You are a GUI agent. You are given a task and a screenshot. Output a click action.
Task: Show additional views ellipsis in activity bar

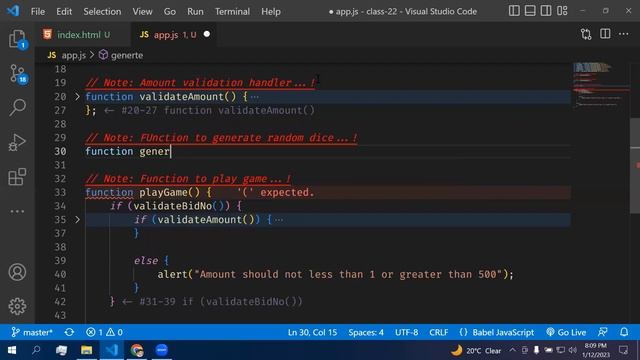[x=17, y=211]
